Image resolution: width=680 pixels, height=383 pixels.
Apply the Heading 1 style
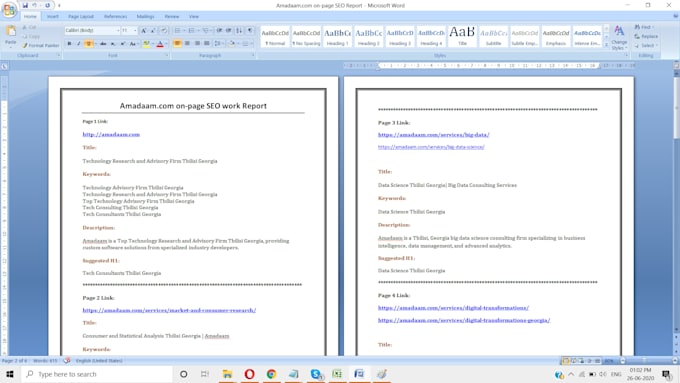coord(337,37)
